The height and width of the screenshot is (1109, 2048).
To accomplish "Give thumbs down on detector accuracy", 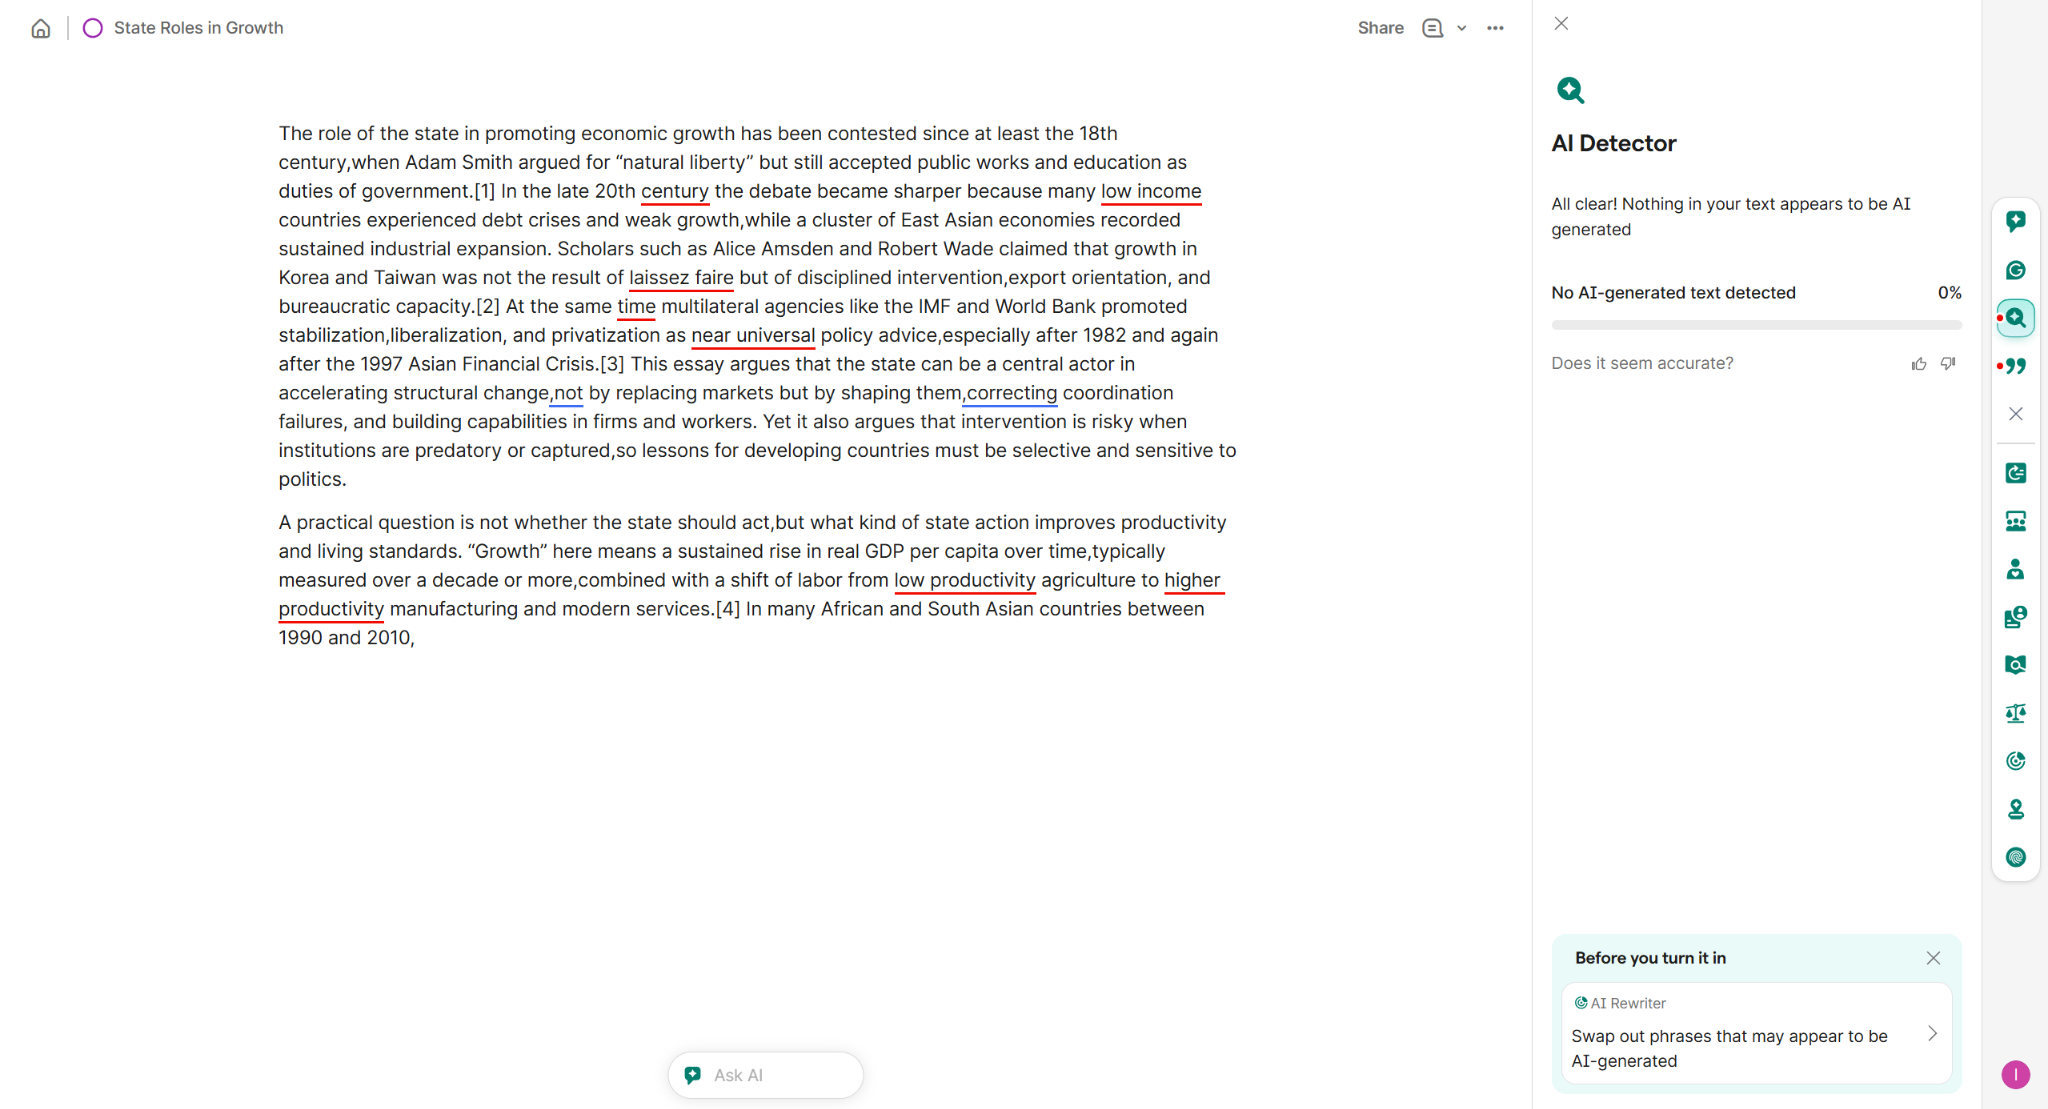I will [x=1948, y=364].
